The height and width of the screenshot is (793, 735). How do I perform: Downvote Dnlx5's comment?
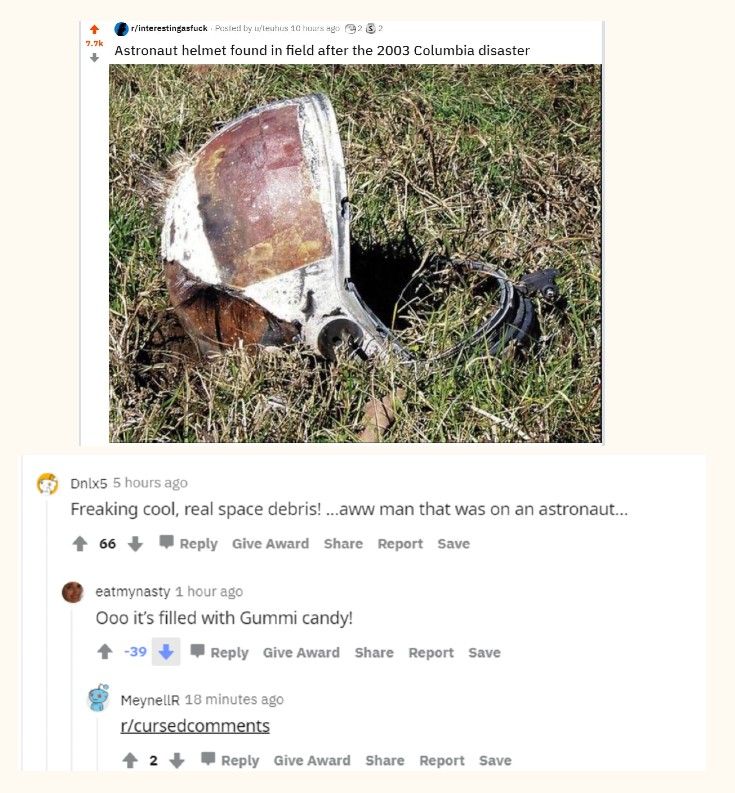135,544
